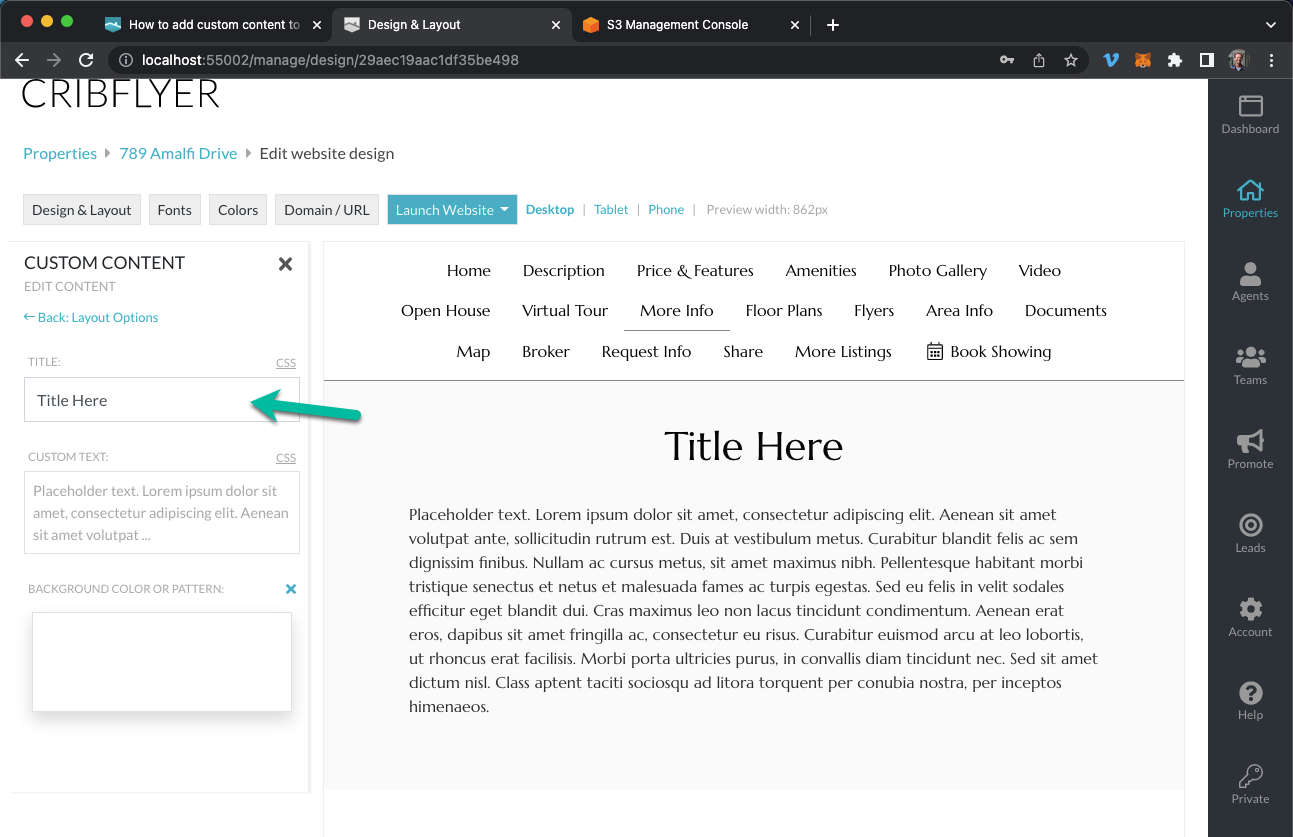This screenshot has height=837, width=1293.
Task: Click the browser address bar URL
Action: coord(330,60)
